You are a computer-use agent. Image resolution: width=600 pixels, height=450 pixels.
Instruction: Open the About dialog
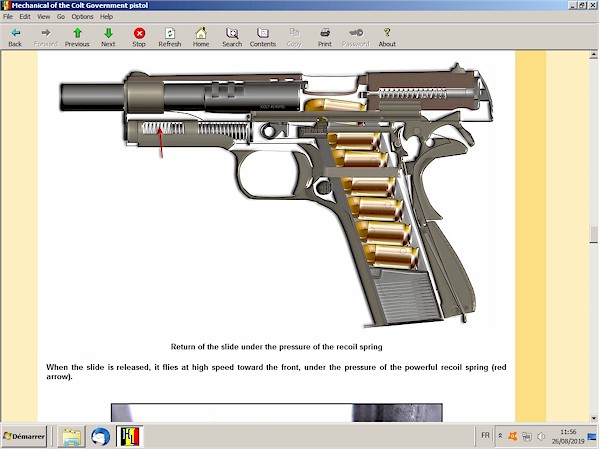point(387,37)
